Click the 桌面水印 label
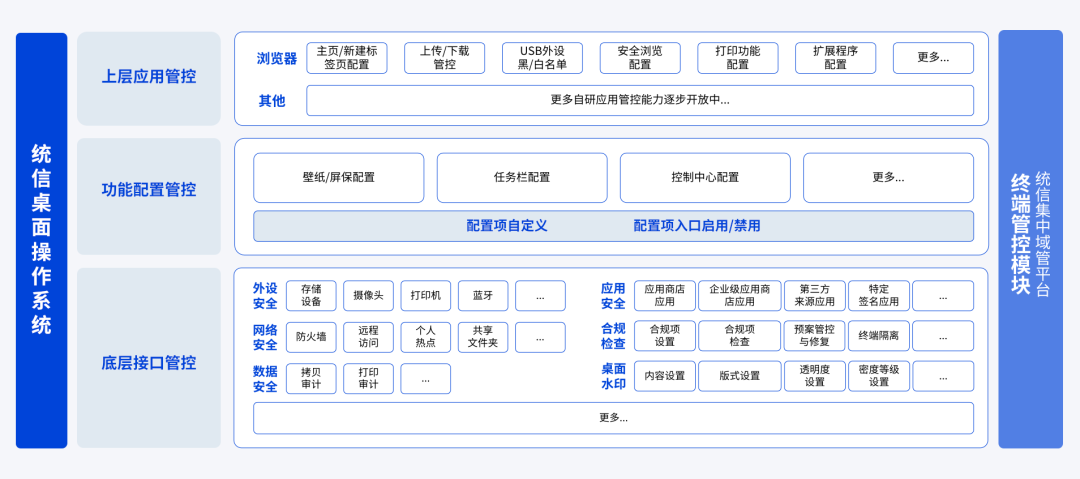 (x=613, y=376)
